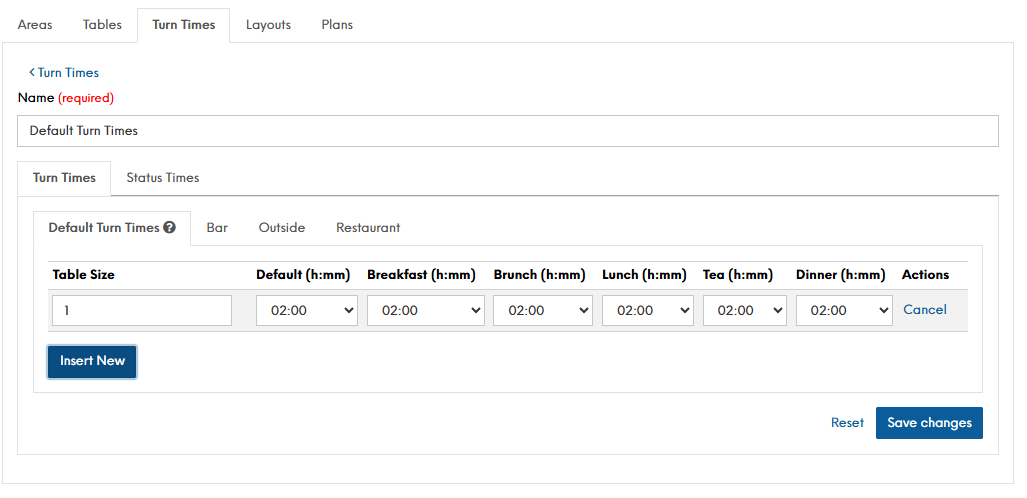The image size is (1027, 498).
Task: Open the Tea turn time dropdown
Action: coord(744,311)
